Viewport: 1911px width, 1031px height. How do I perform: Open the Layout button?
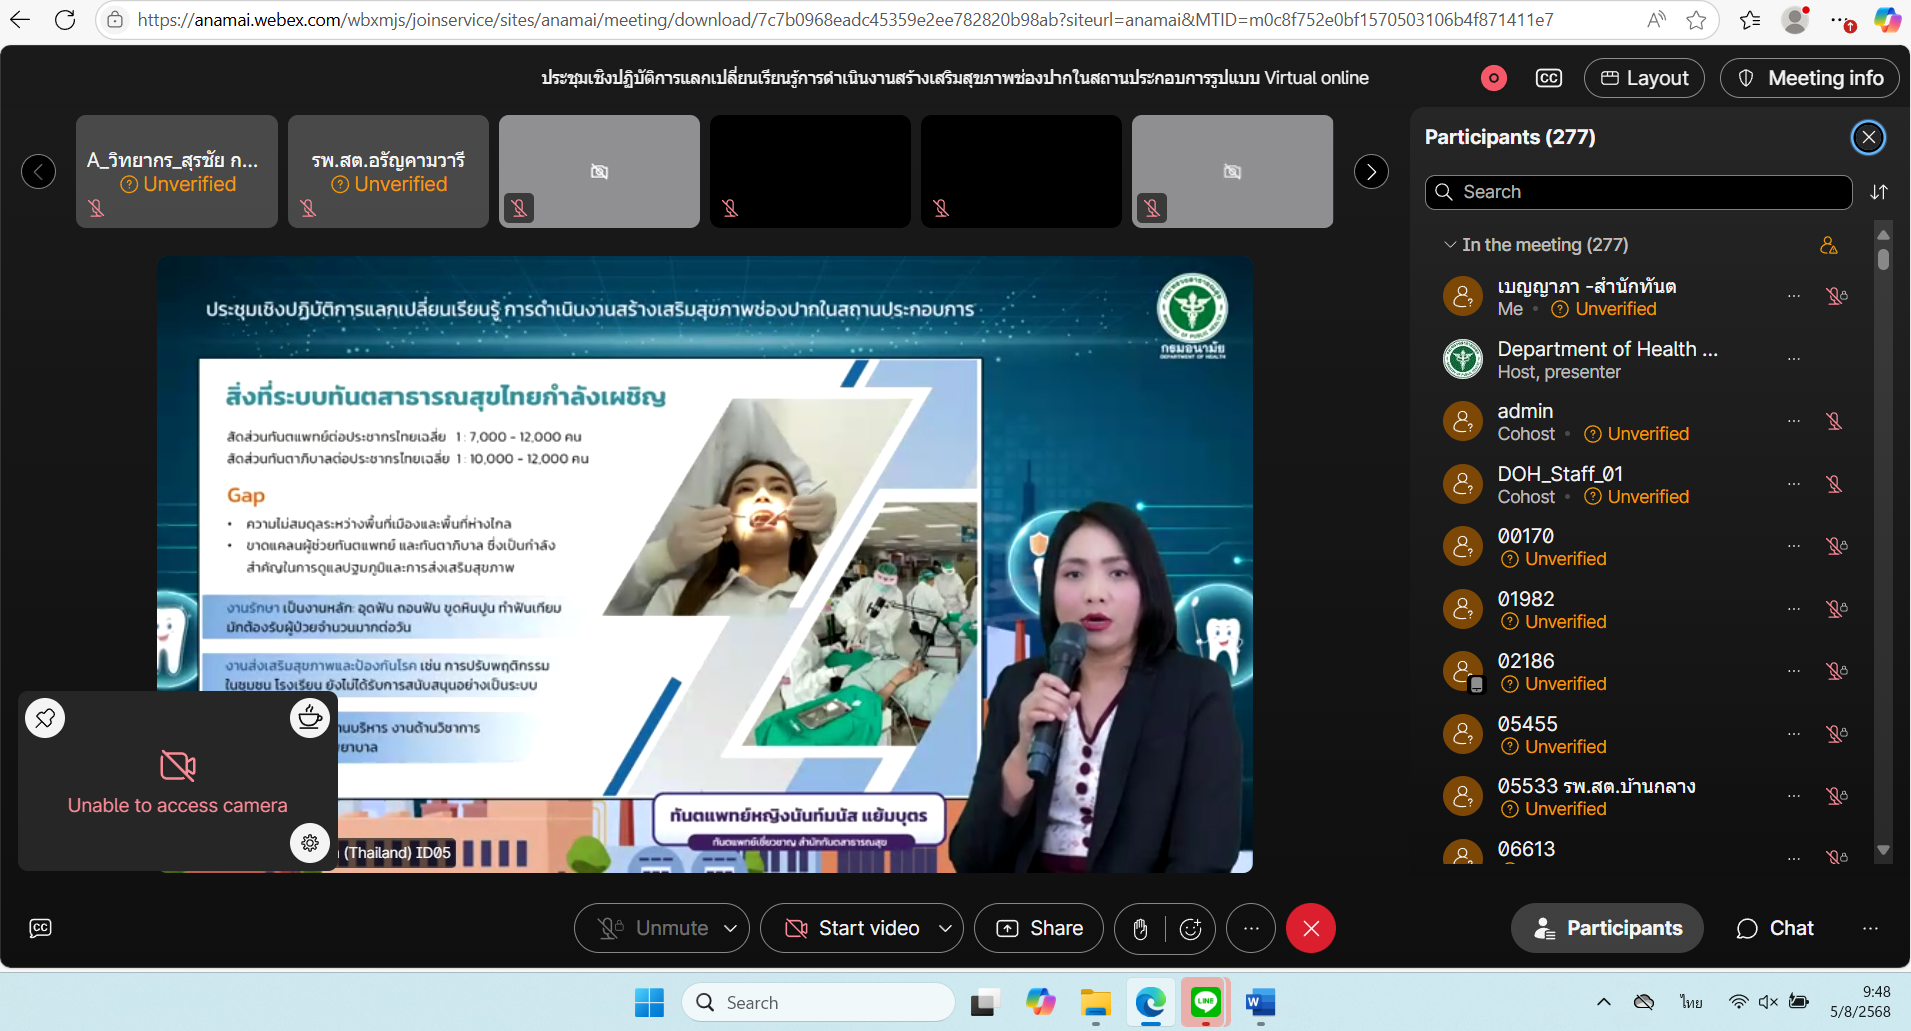pos(1644,78)
